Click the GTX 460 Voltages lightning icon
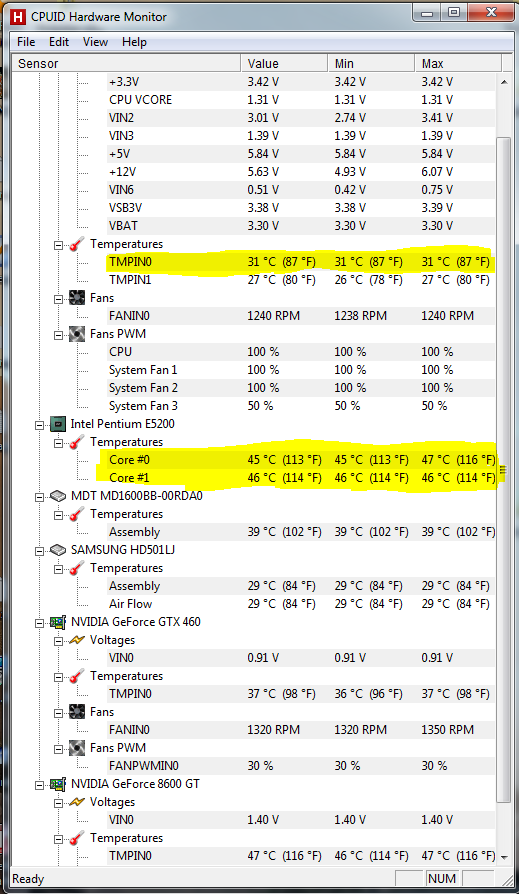519x894 pixels. [77, 640]
